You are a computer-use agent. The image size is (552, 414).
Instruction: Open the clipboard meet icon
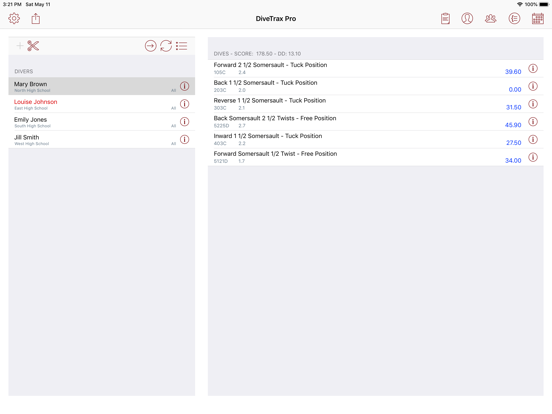point(445,18)
